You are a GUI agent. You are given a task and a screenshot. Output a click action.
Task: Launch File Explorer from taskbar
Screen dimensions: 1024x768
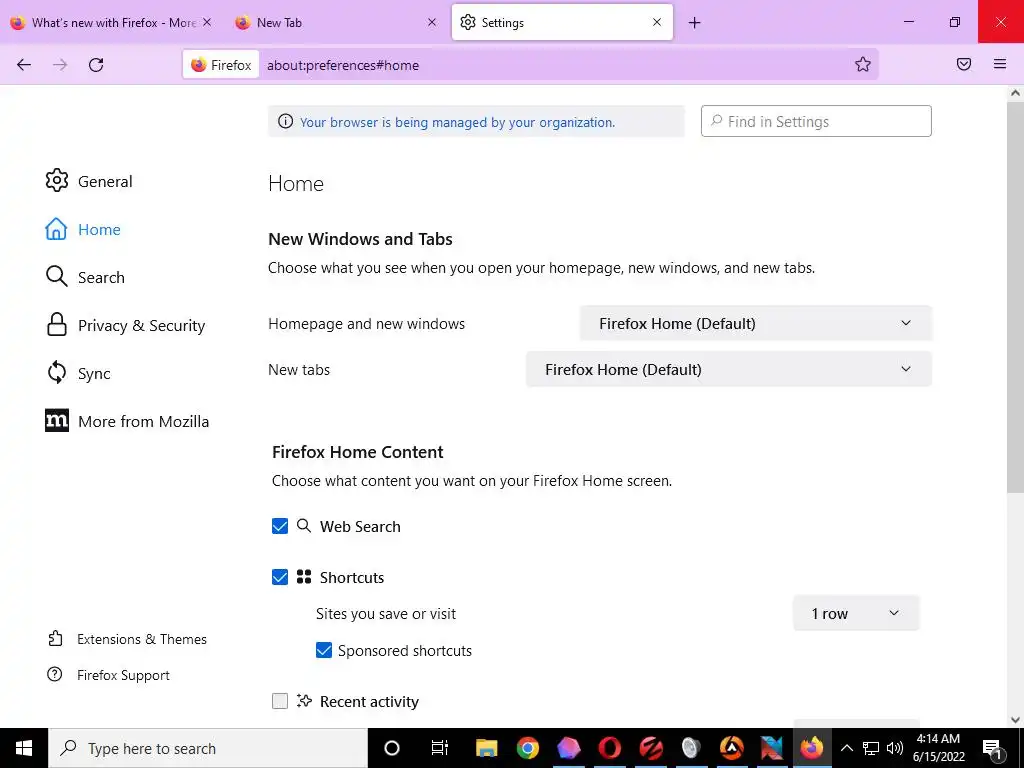point(487,748)
